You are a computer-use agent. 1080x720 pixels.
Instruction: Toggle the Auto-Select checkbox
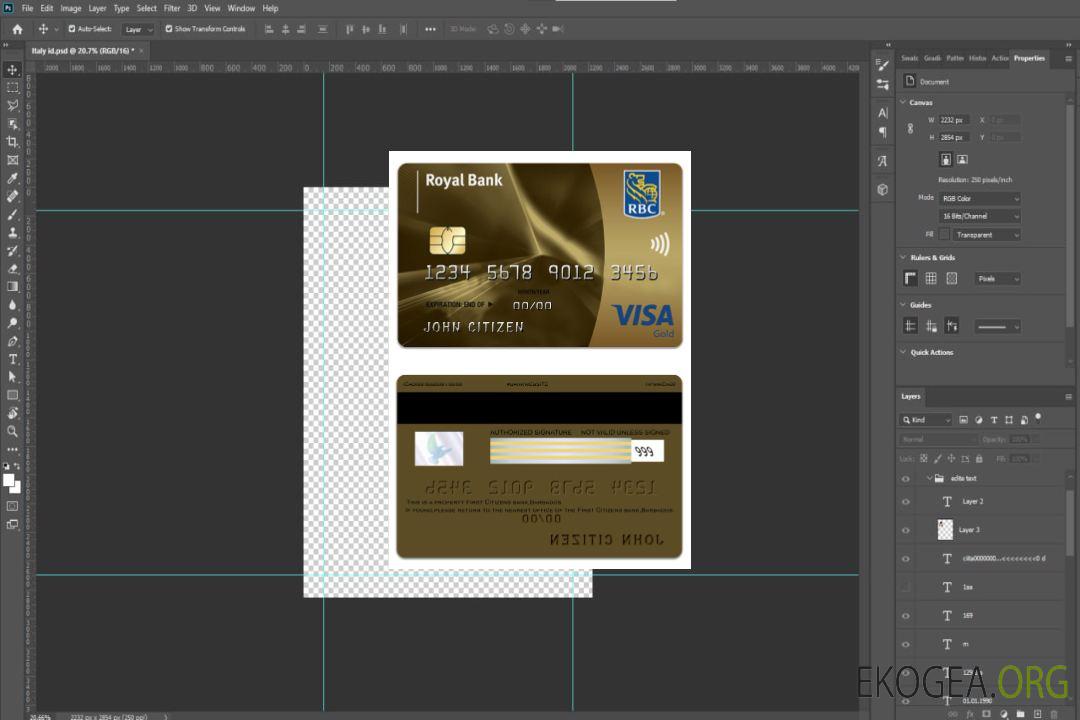(72, 29)
